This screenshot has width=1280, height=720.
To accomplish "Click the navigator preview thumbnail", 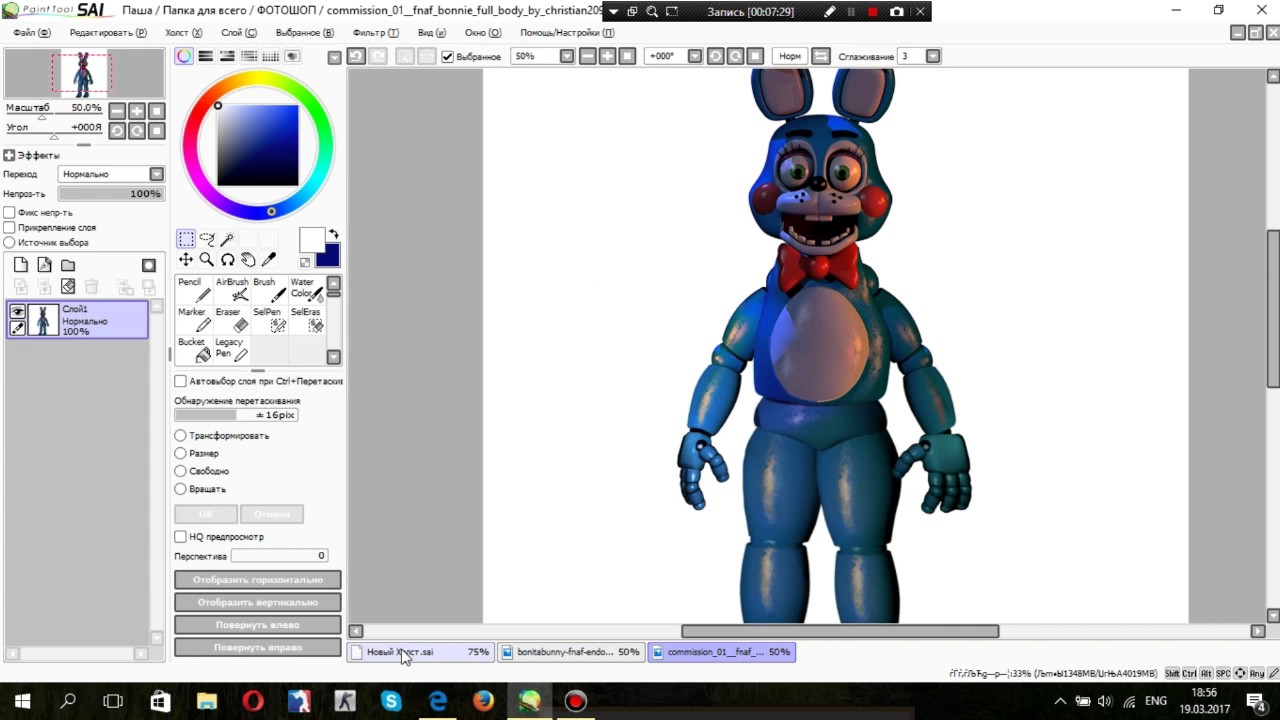I will (84, 74).
